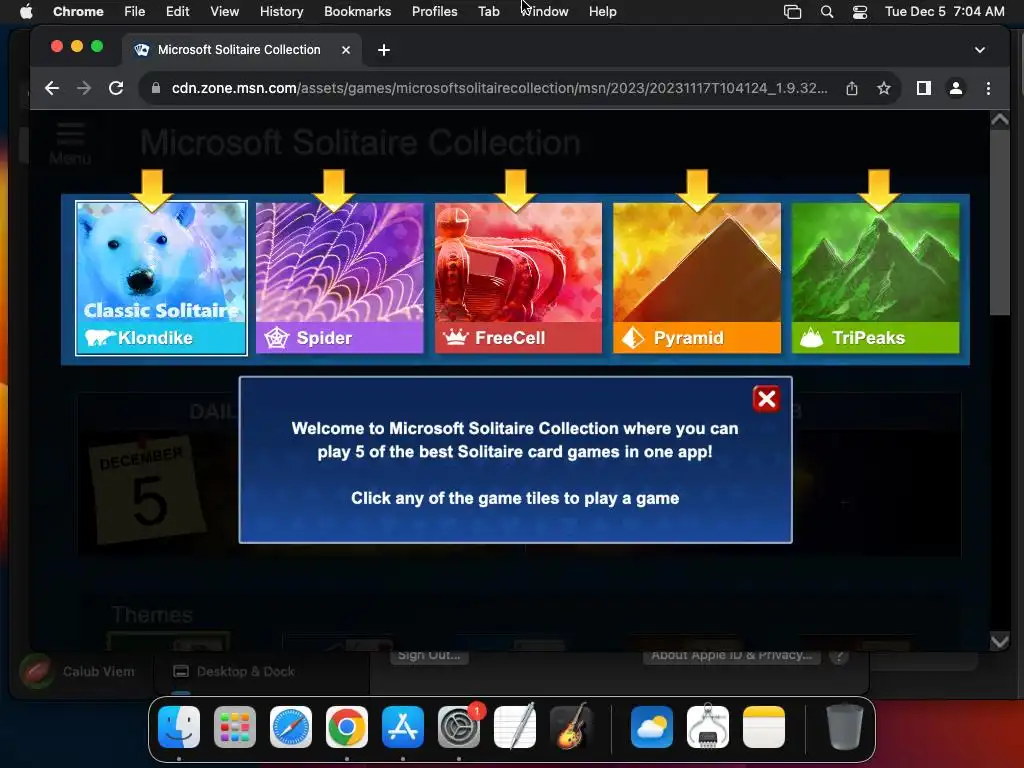Close the Microsoft Solitaire Collection tab
1024x768 pixels.
(x=346, y=50)
